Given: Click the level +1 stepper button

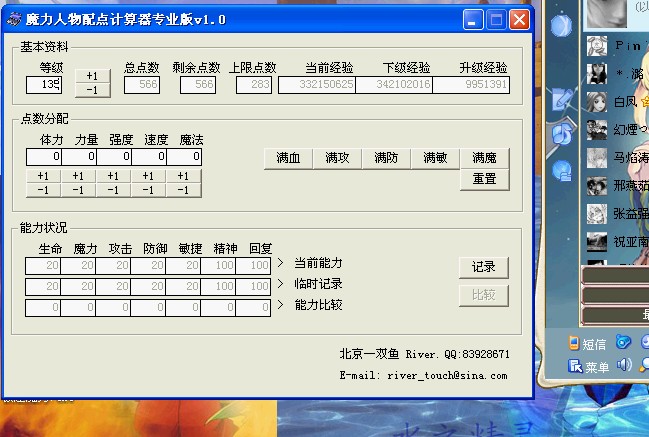Looking at the screenshot, I should pos(93,76).
